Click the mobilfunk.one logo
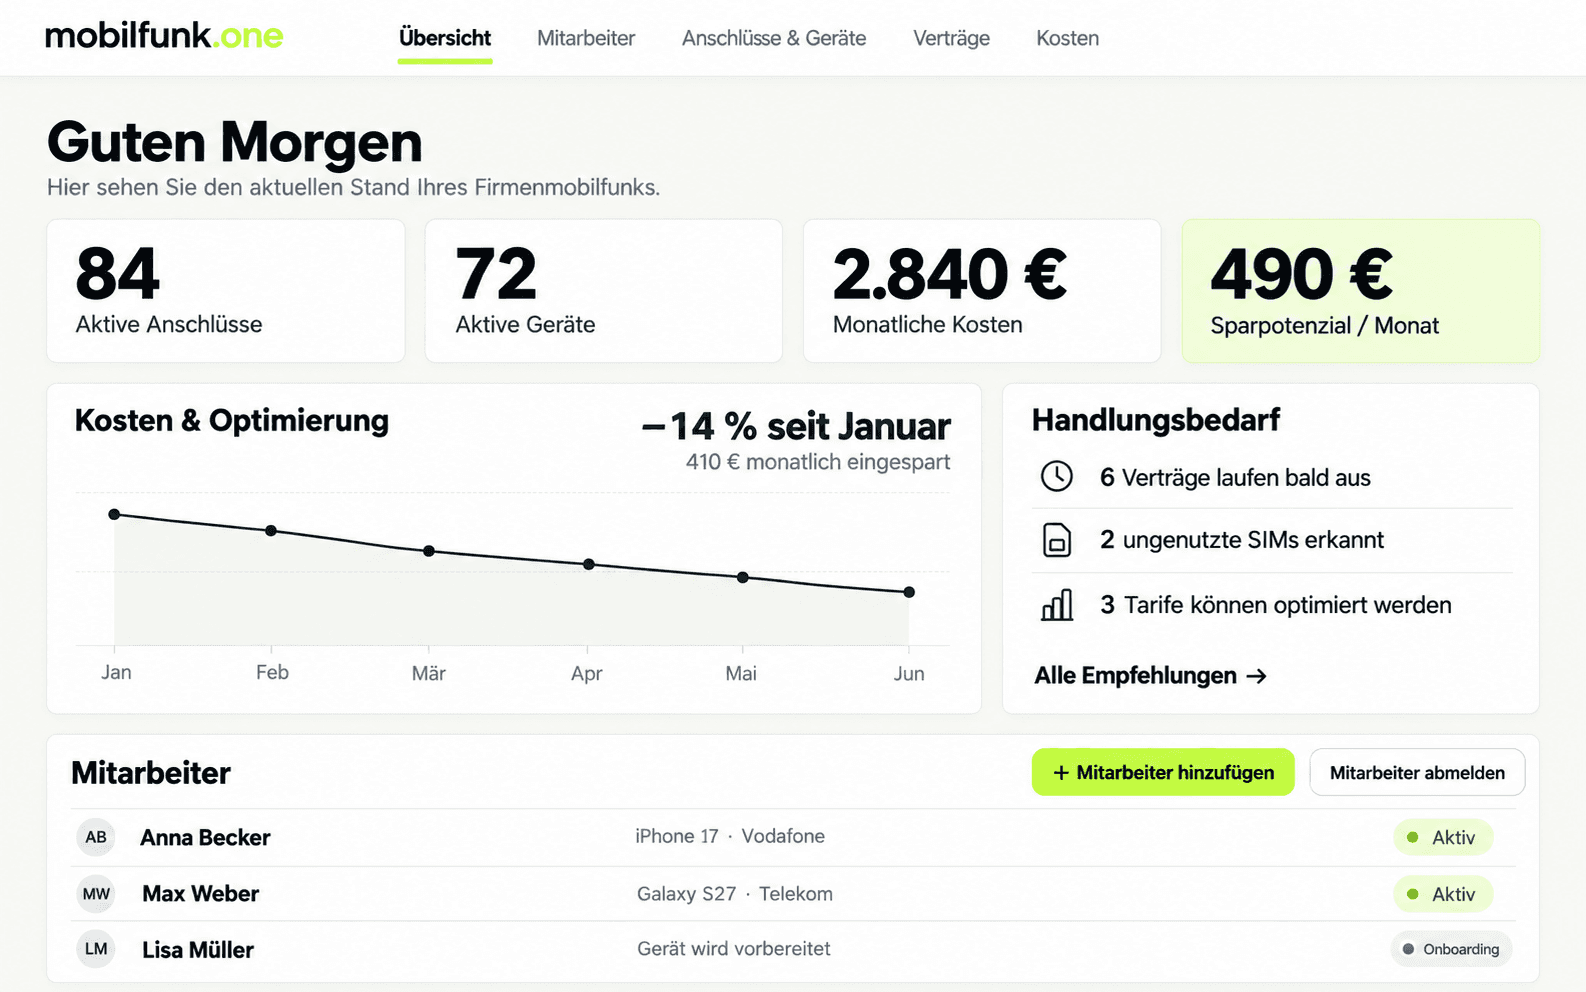Image resolution: width=1586 pixels, height=992 pixels. (x=164, y=36)
